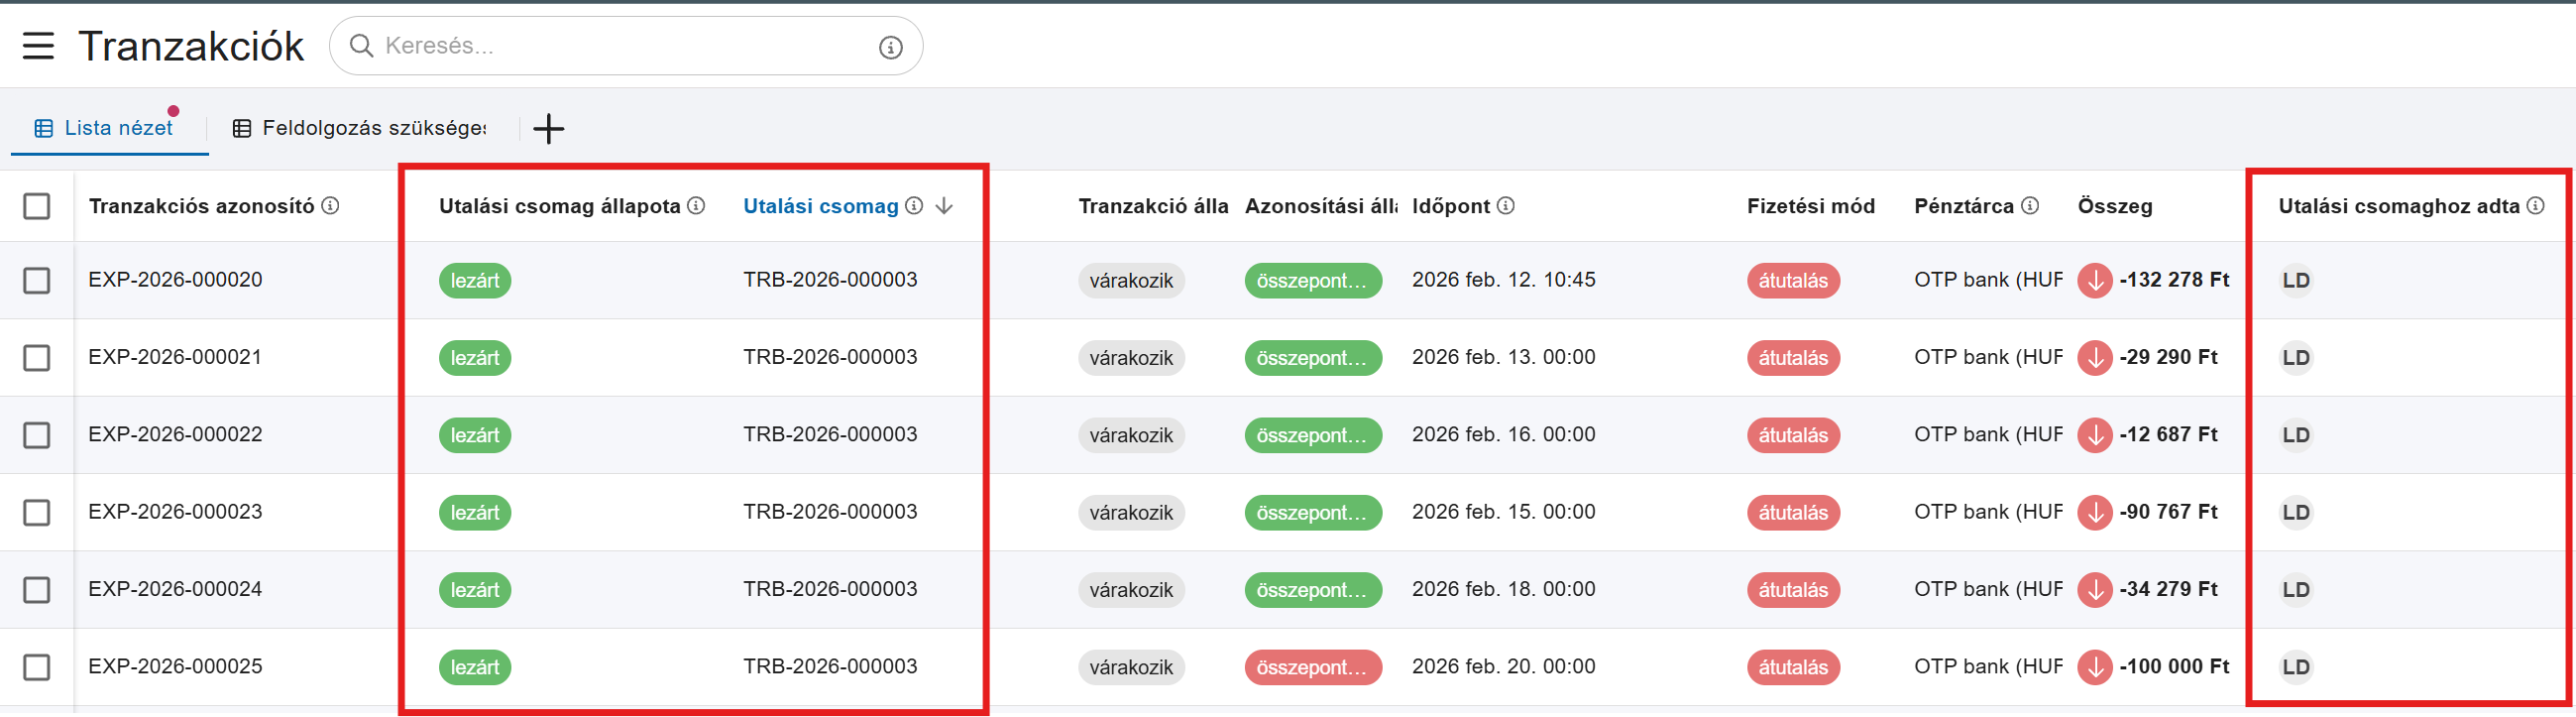Open TRB-2026-000003 package in EXP-2026-000021 row
2576x717 pixels.
pos(829,358)
